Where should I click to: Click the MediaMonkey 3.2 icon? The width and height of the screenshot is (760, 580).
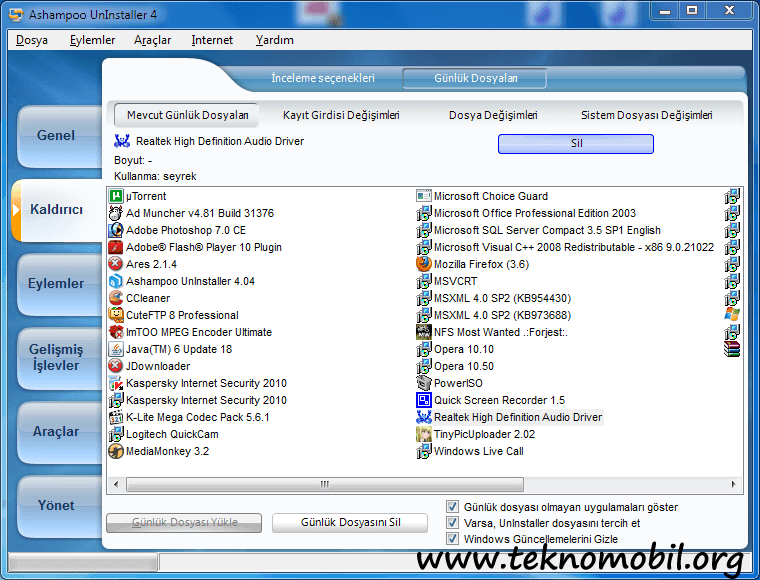116,451
